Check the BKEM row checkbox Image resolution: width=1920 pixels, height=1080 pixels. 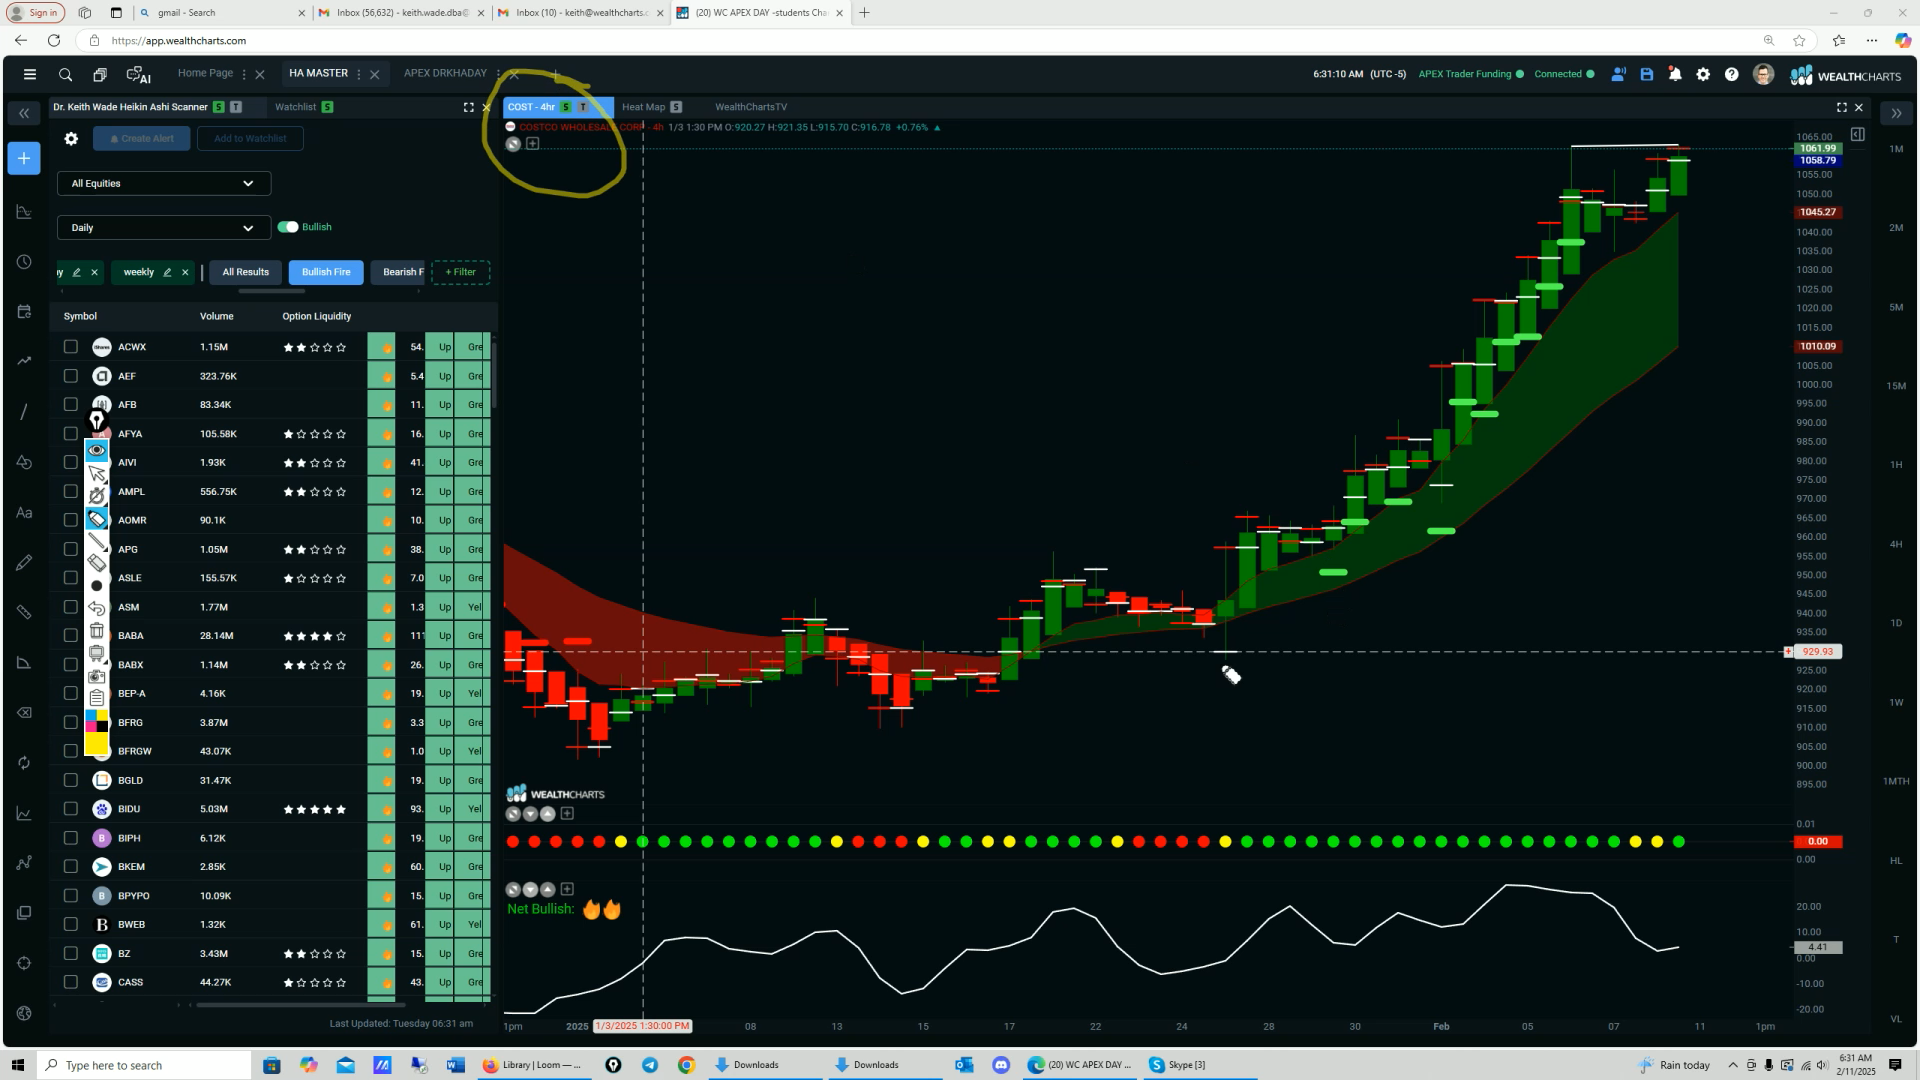click(70, 867)
